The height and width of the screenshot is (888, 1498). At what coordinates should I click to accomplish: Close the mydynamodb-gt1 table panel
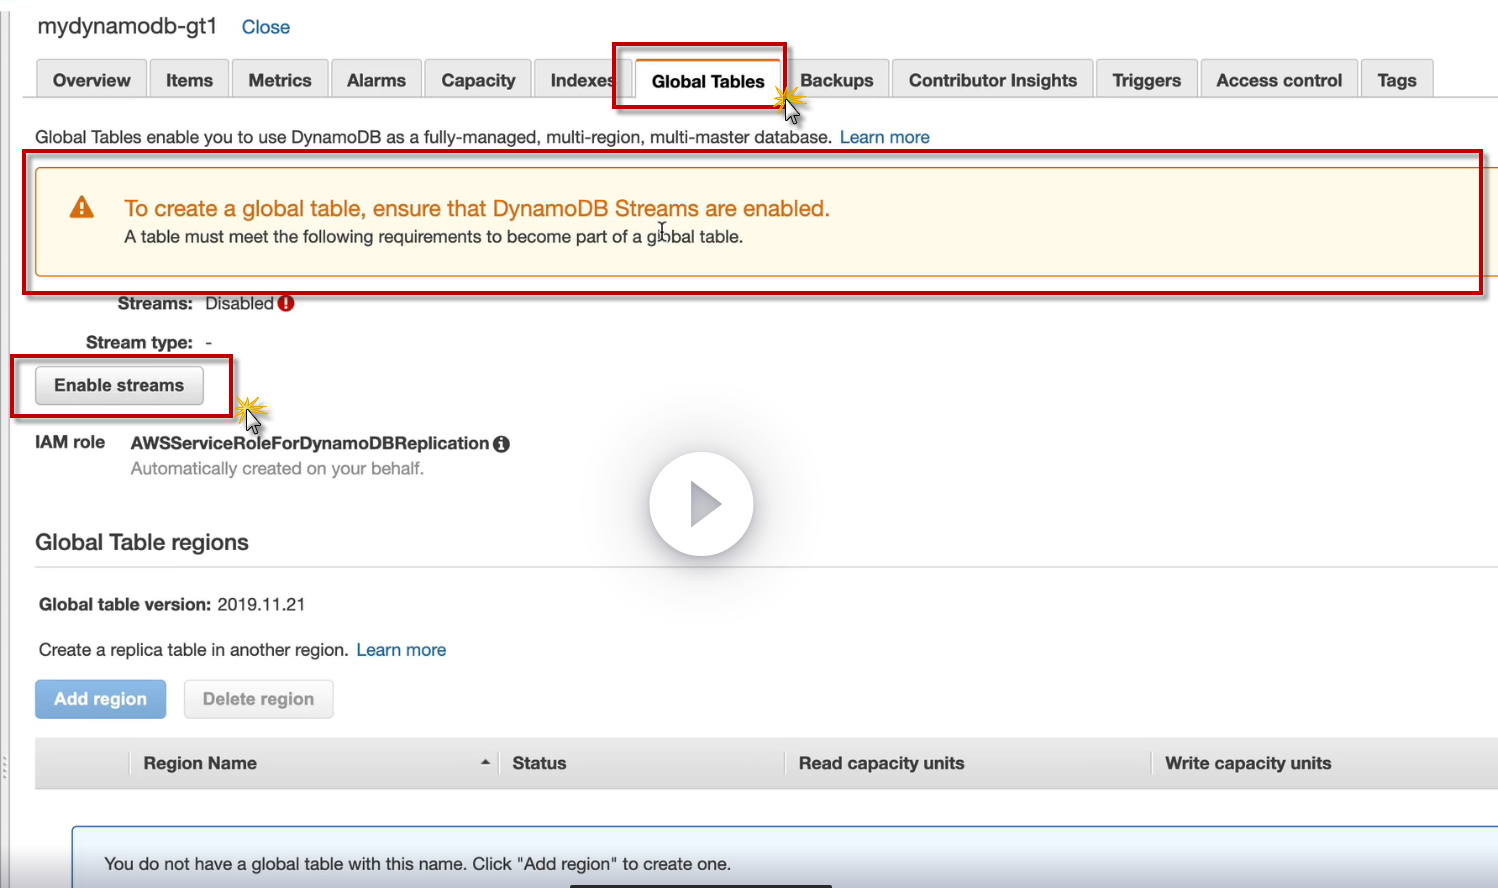coord(266,27)
